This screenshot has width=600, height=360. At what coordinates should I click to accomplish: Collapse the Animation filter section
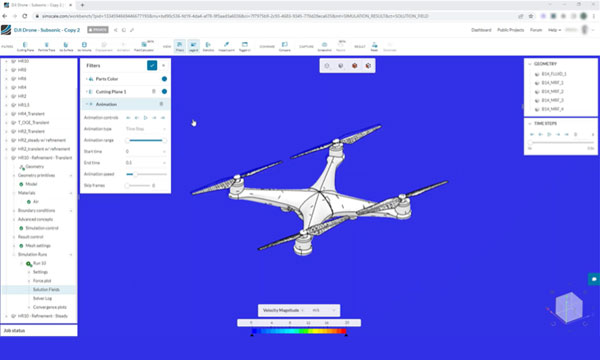click(86, 104)
